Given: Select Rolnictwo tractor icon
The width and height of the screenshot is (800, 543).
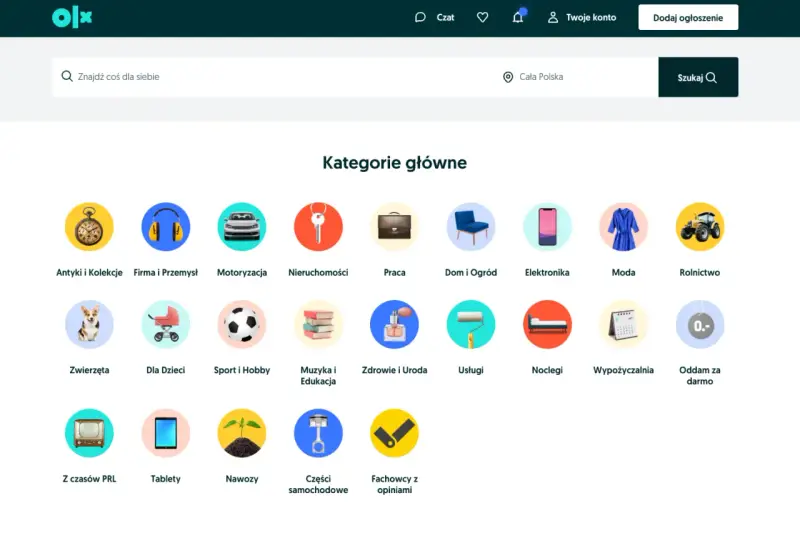Looking at the screenshot, I should pos(700,227).
